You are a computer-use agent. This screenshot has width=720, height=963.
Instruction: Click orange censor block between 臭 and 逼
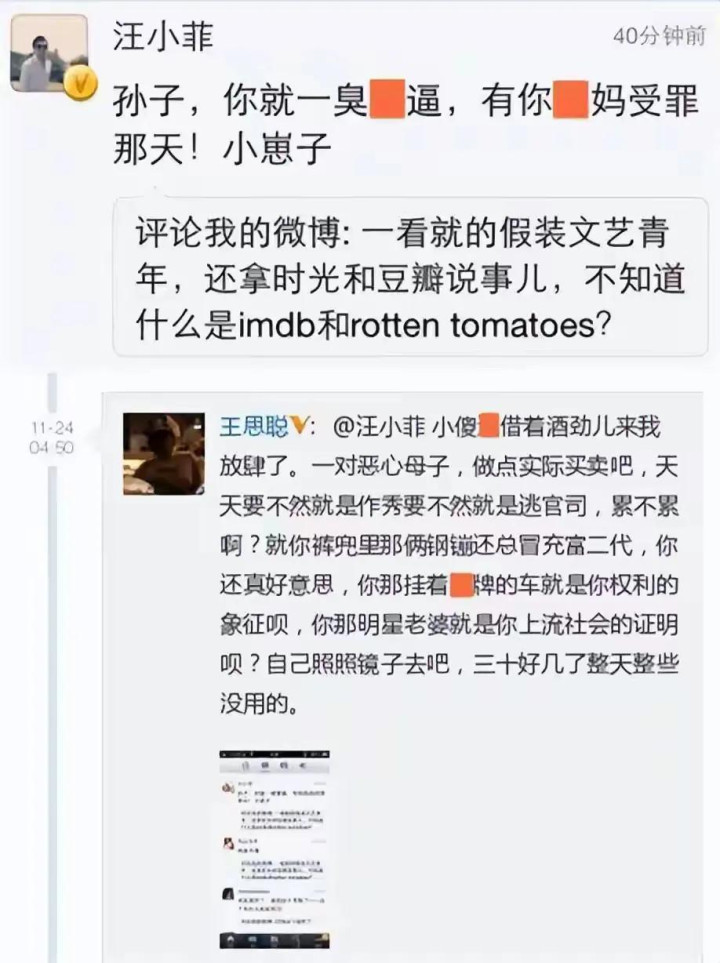click(386, 100)
